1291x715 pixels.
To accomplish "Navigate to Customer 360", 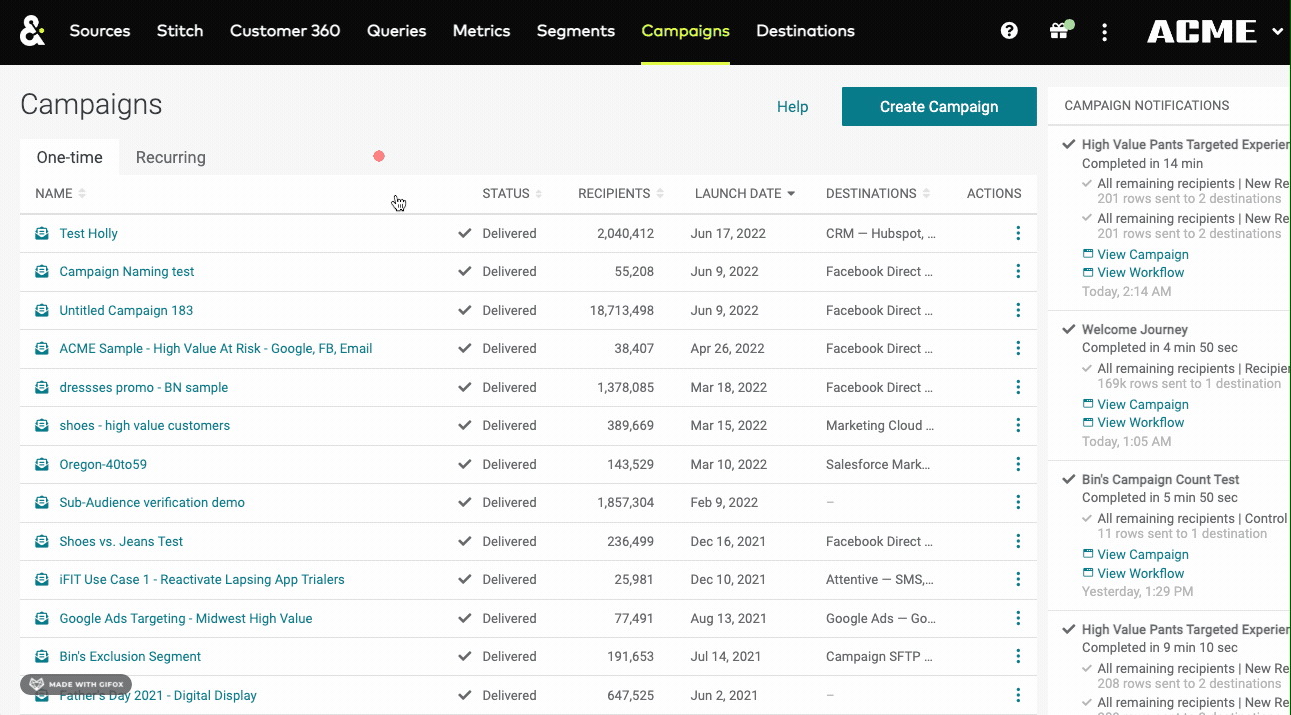I will (x=285, y=31).
